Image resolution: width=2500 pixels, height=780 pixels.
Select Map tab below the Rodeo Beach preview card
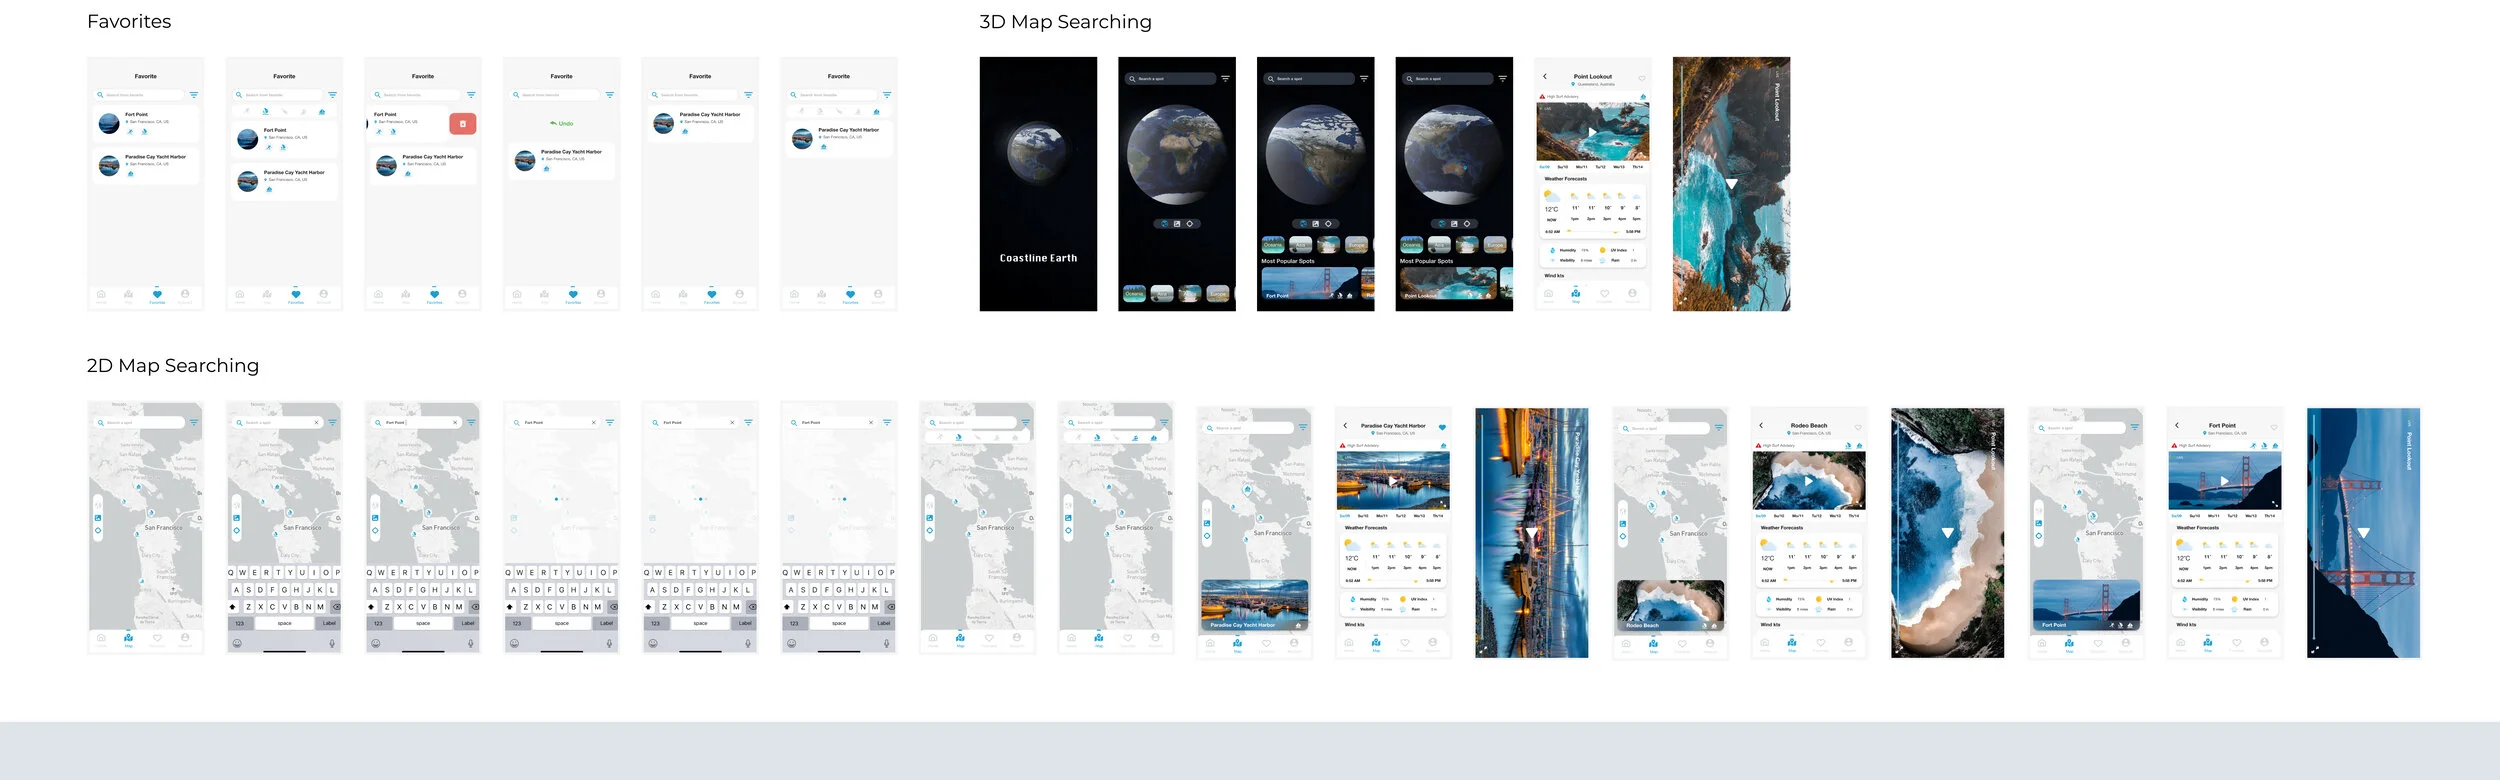pyautogui.click(x=1653, y=646)
